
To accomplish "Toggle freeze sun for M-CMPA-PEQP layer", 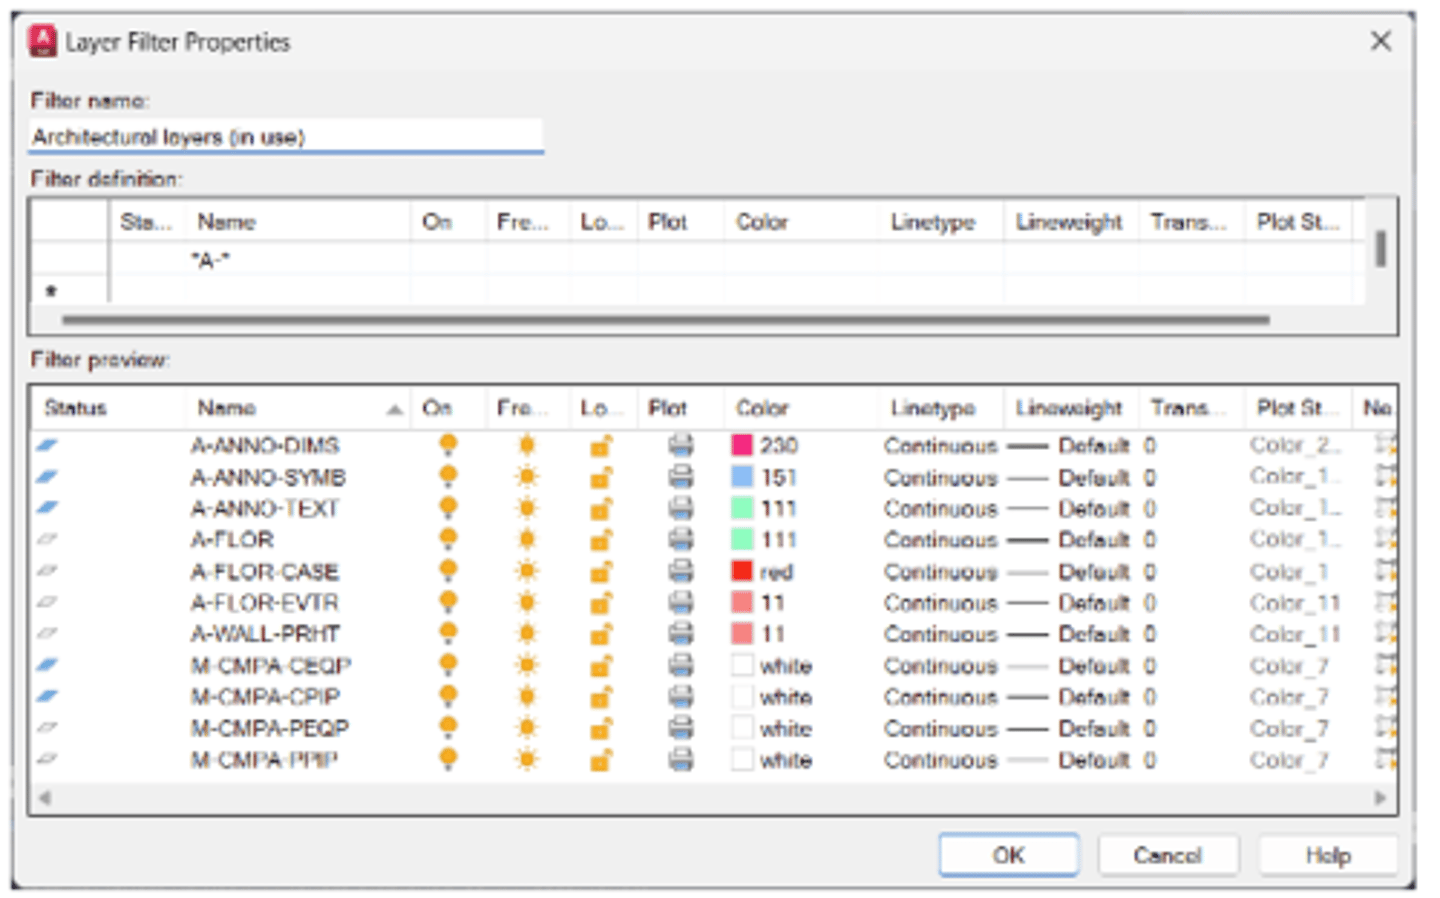I will [526, 729].
